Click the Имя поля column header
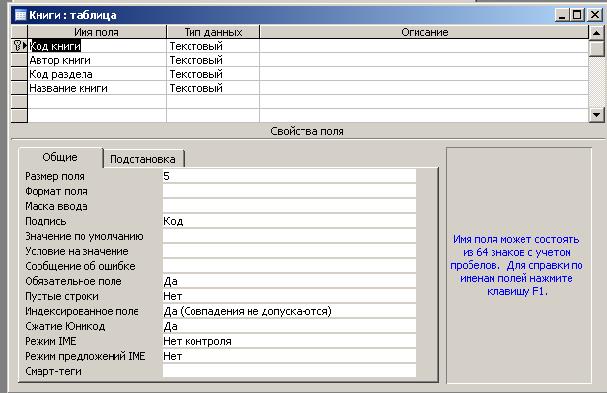 pos(97,32)
